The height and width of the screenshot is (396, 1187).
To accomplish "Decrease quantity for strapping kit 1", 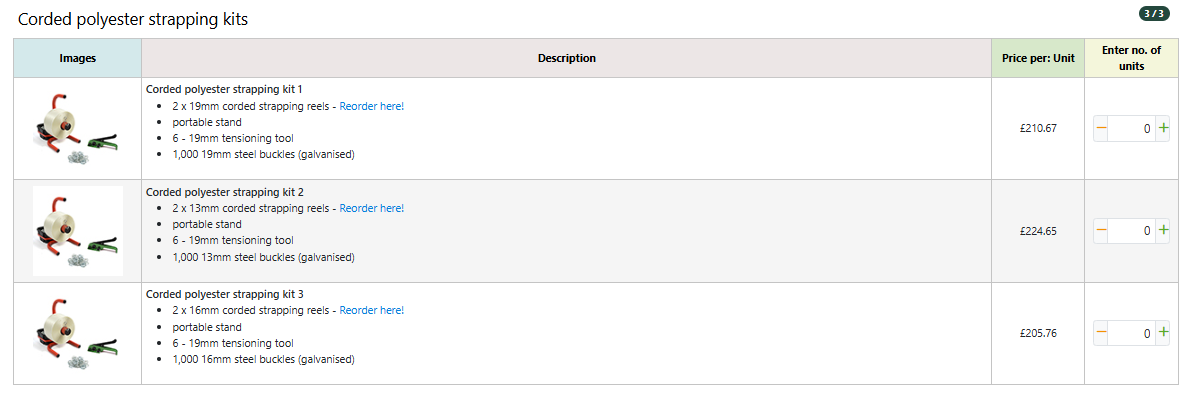I will pos(1101,128).
